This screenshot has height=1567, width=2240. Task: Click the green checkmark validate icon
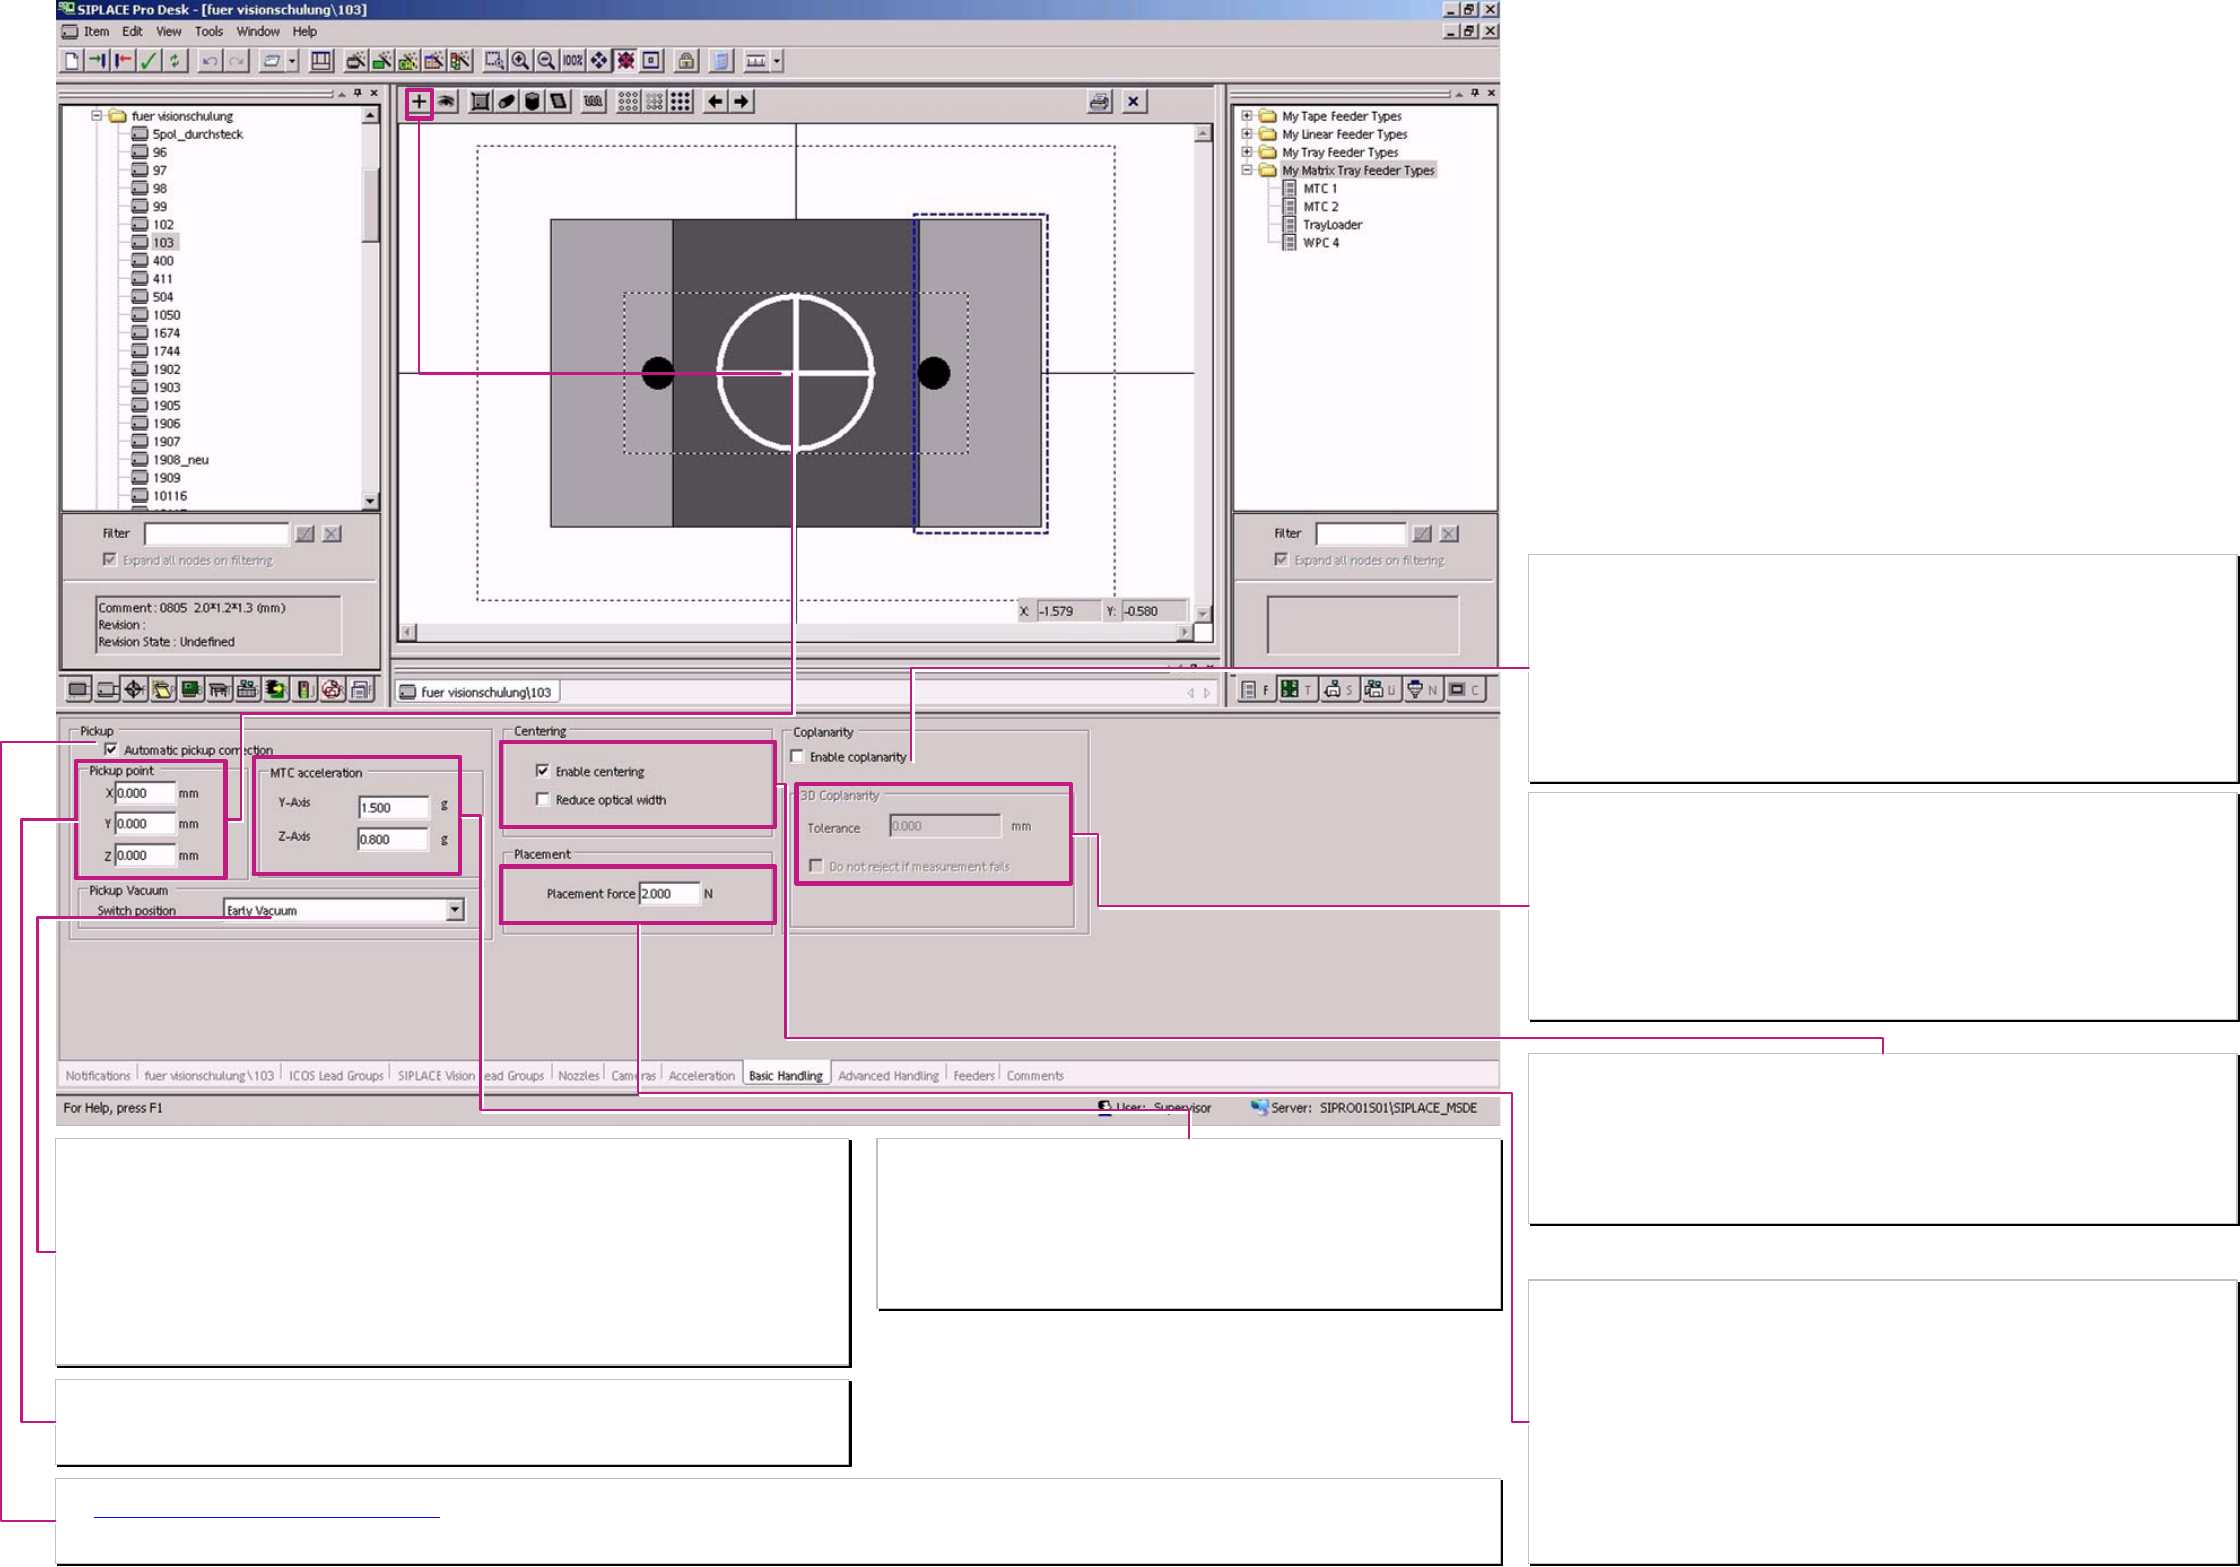coord(148,61)
